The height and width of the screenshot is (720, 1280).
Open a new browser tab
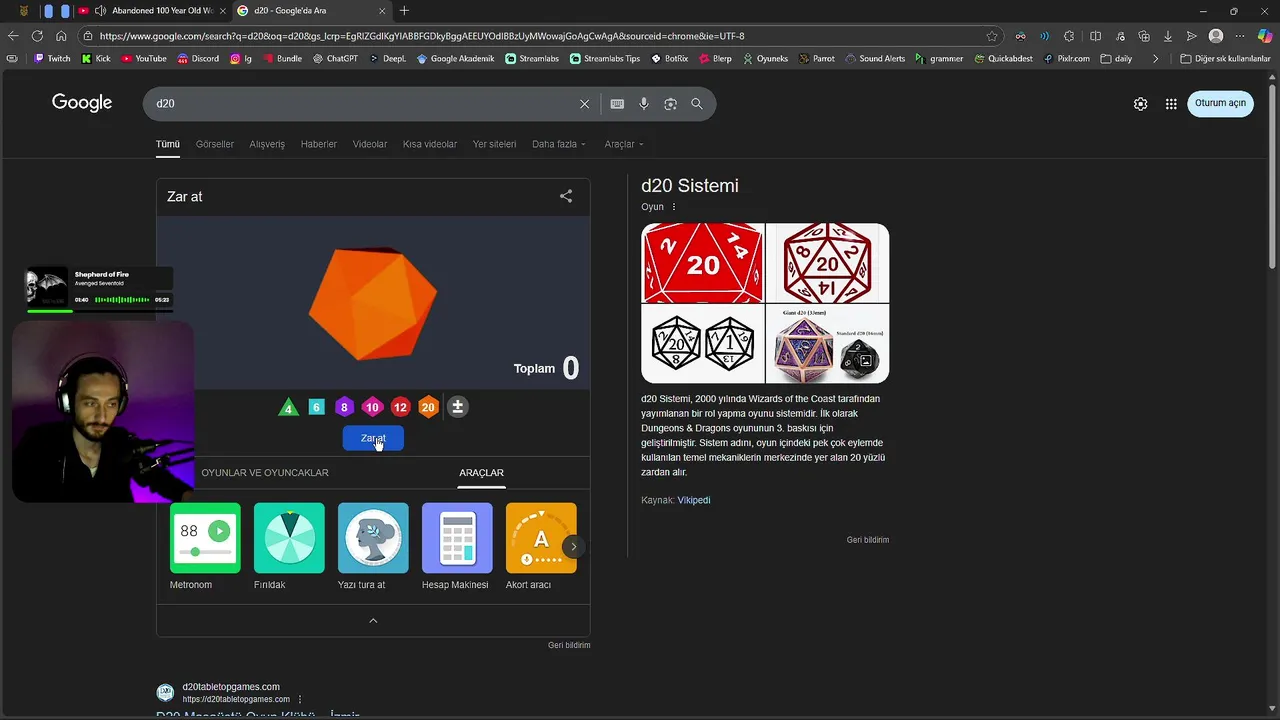[x=404, y=11]
